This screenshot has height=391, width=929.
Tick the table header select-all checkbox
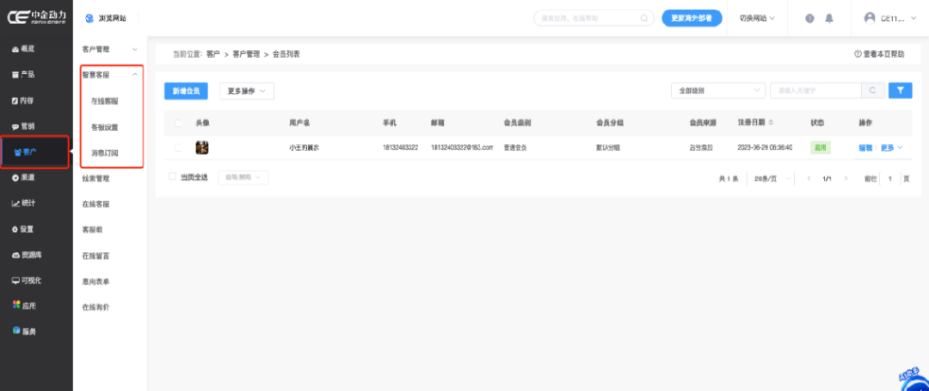coord(178,123)
